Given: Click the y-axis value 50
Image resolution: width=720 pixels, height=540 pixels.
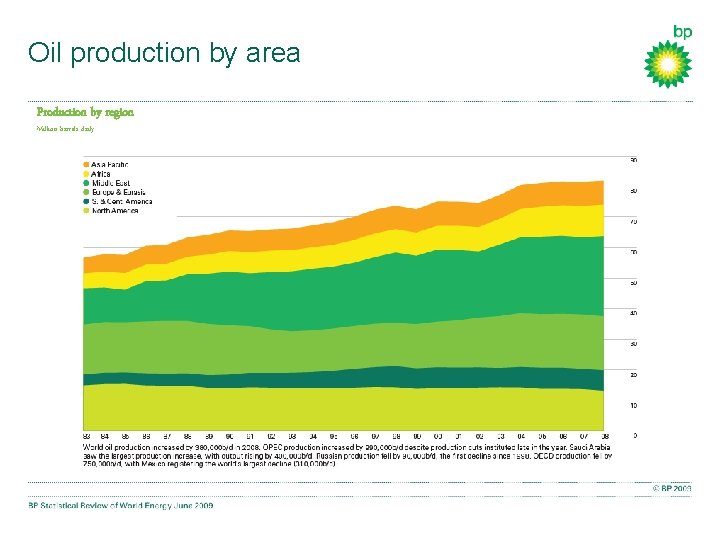Looking at the screenshot, I should pyautogui.click(x=634, y=283).
